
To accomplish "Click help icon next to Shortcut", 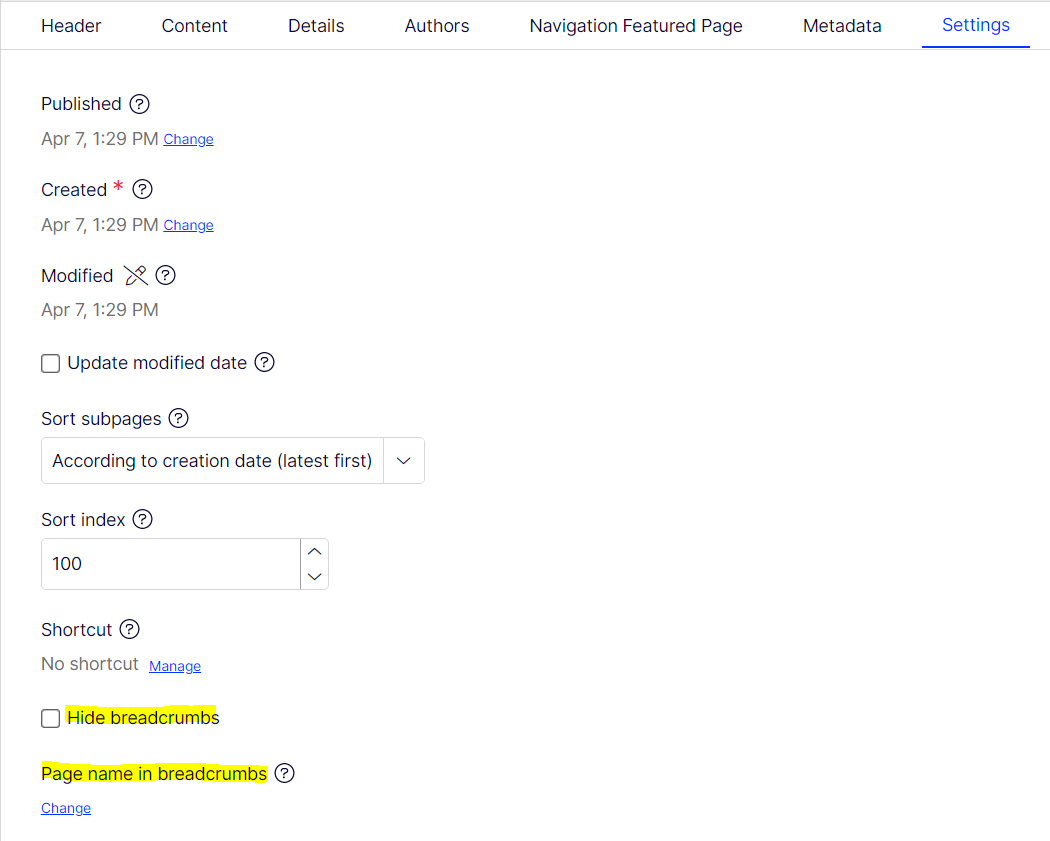I will [130, 629].
